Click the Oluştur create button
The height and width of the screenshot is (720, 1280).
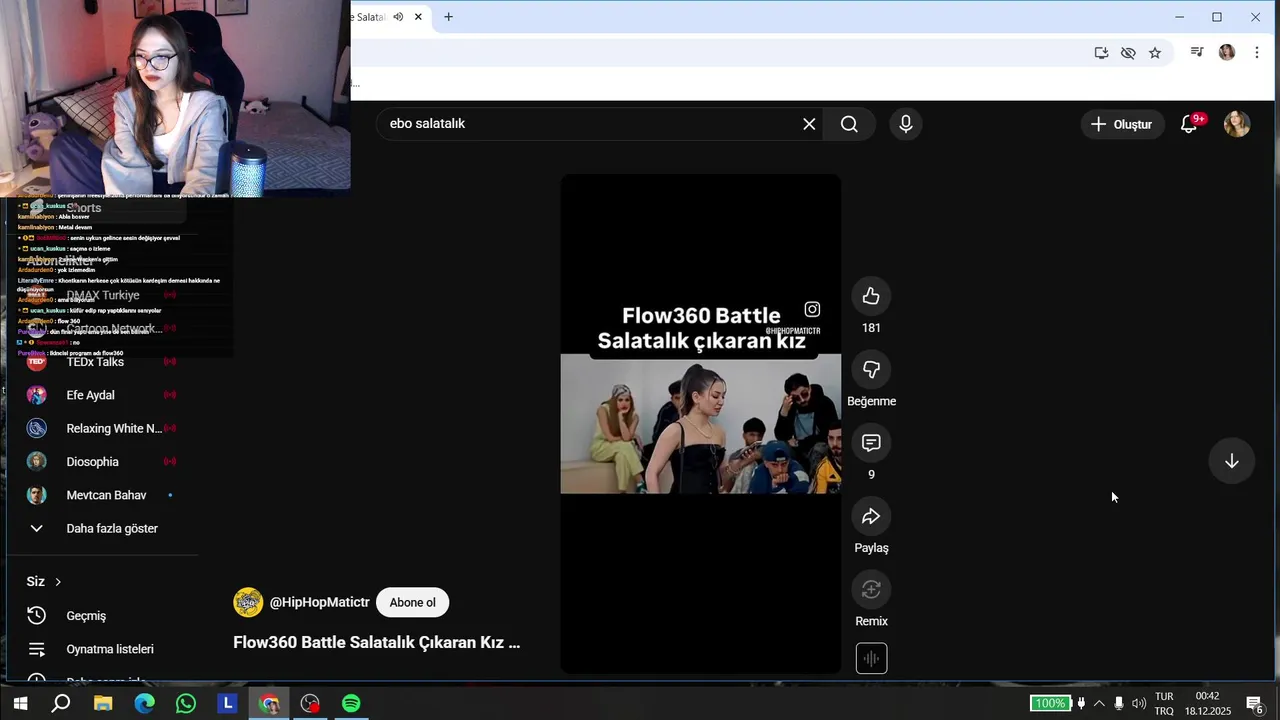[1122, 124]
